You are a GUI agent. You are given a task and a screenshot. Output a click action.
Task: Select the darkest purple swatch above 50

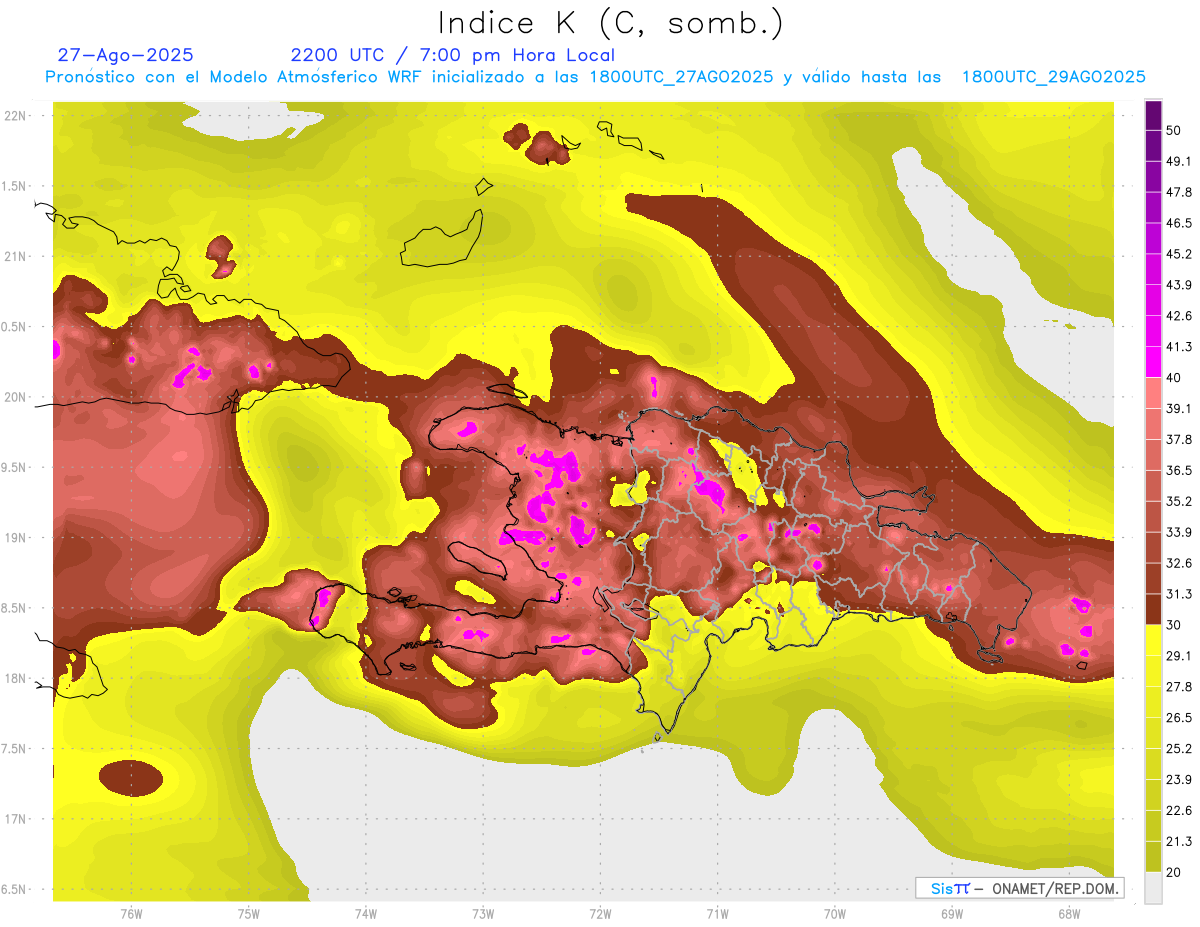point(1153,116)
